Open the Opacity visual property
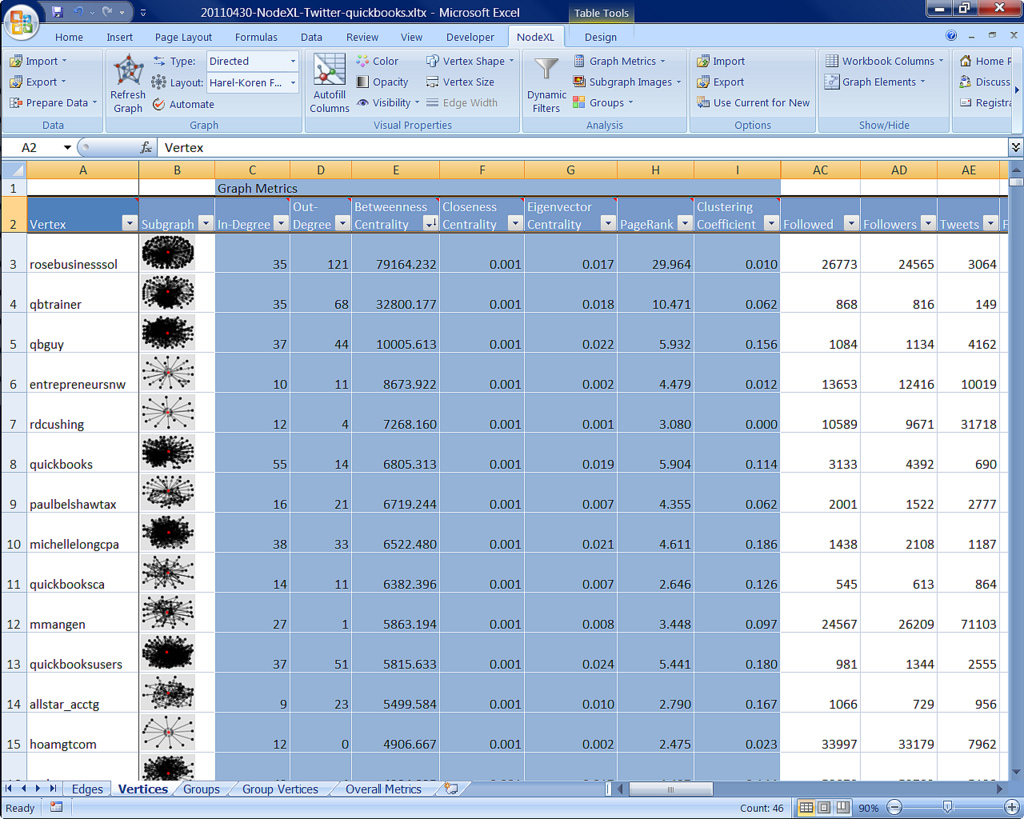The width and height of the screenshot is (1024, 819). pyautogui.click(x=383, y=82)
